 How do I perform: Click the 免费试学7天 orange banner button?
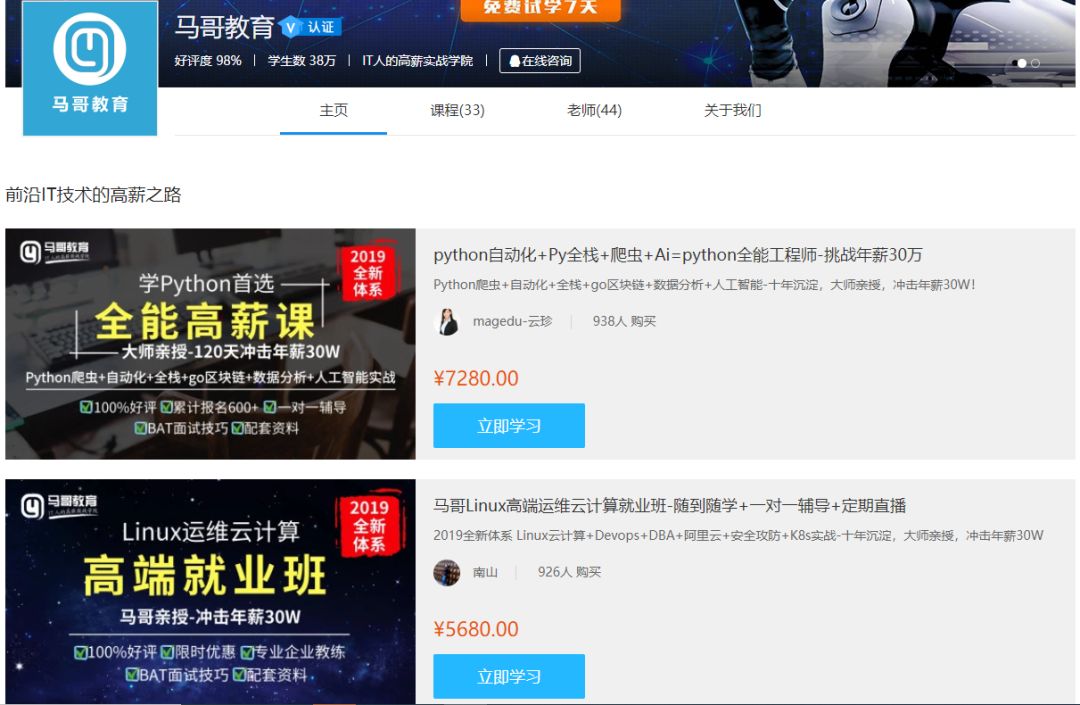(x=541, y=9)
